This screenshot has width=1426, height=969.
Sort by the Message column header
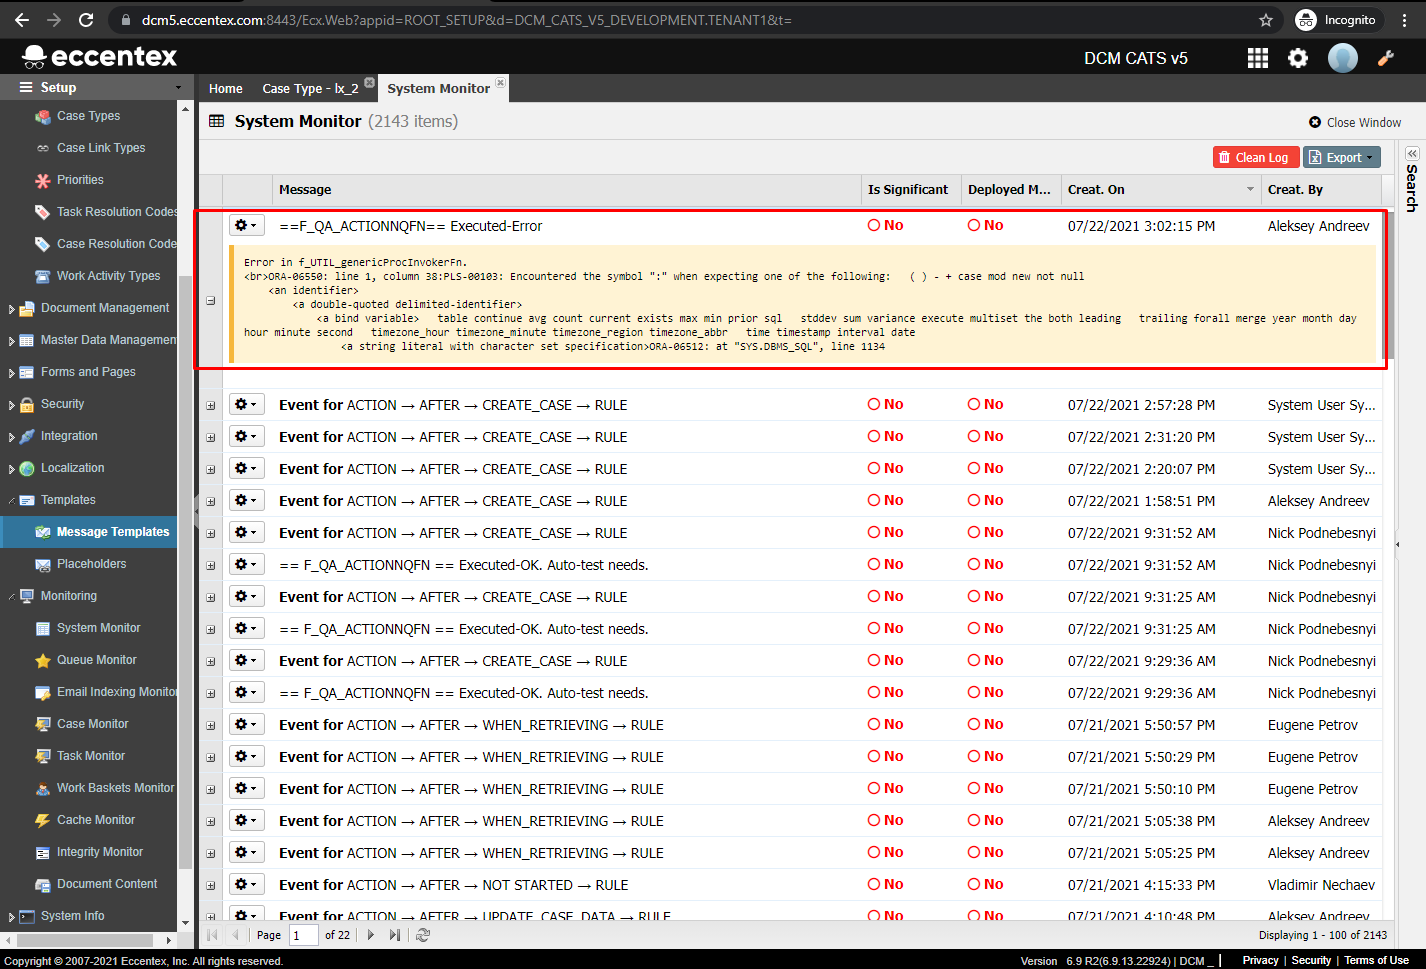tap(567, 189)
